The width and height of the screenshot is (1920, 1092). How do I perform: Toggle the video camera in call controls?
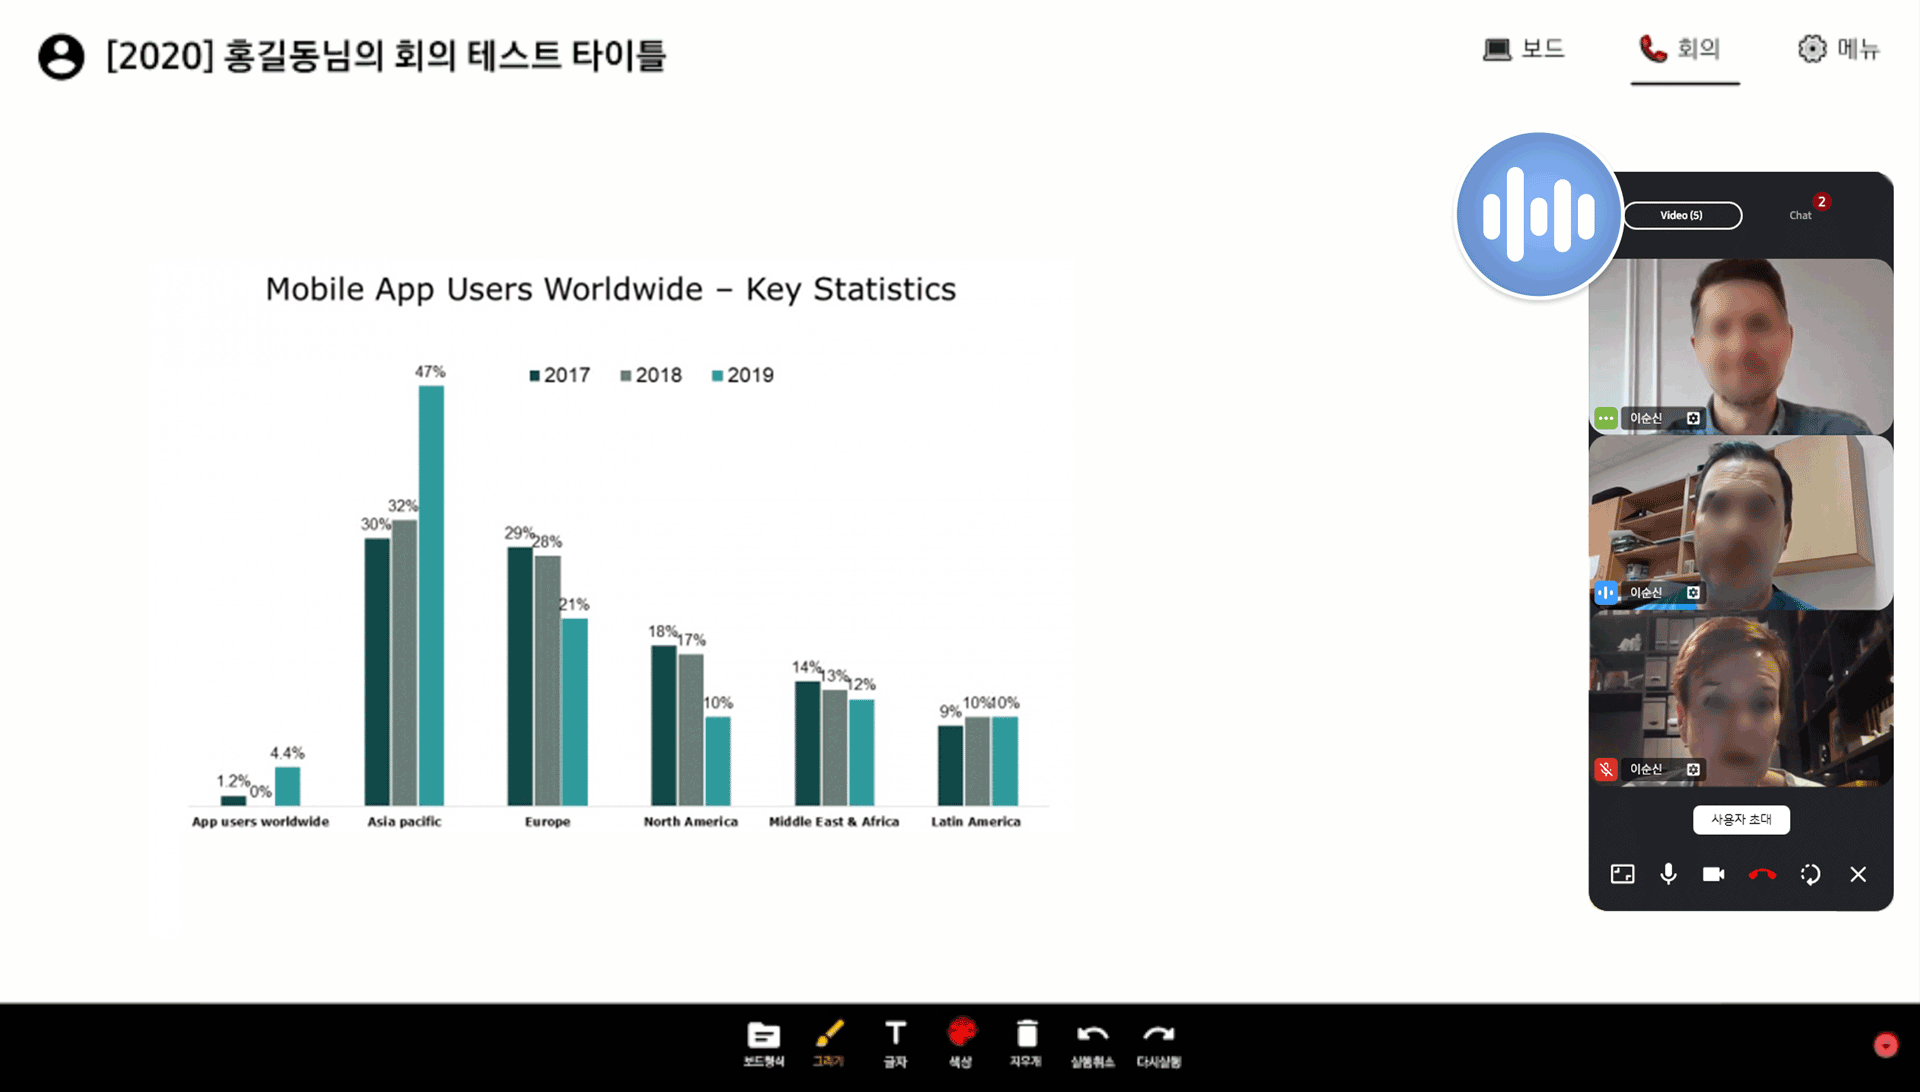(1714, 875)
